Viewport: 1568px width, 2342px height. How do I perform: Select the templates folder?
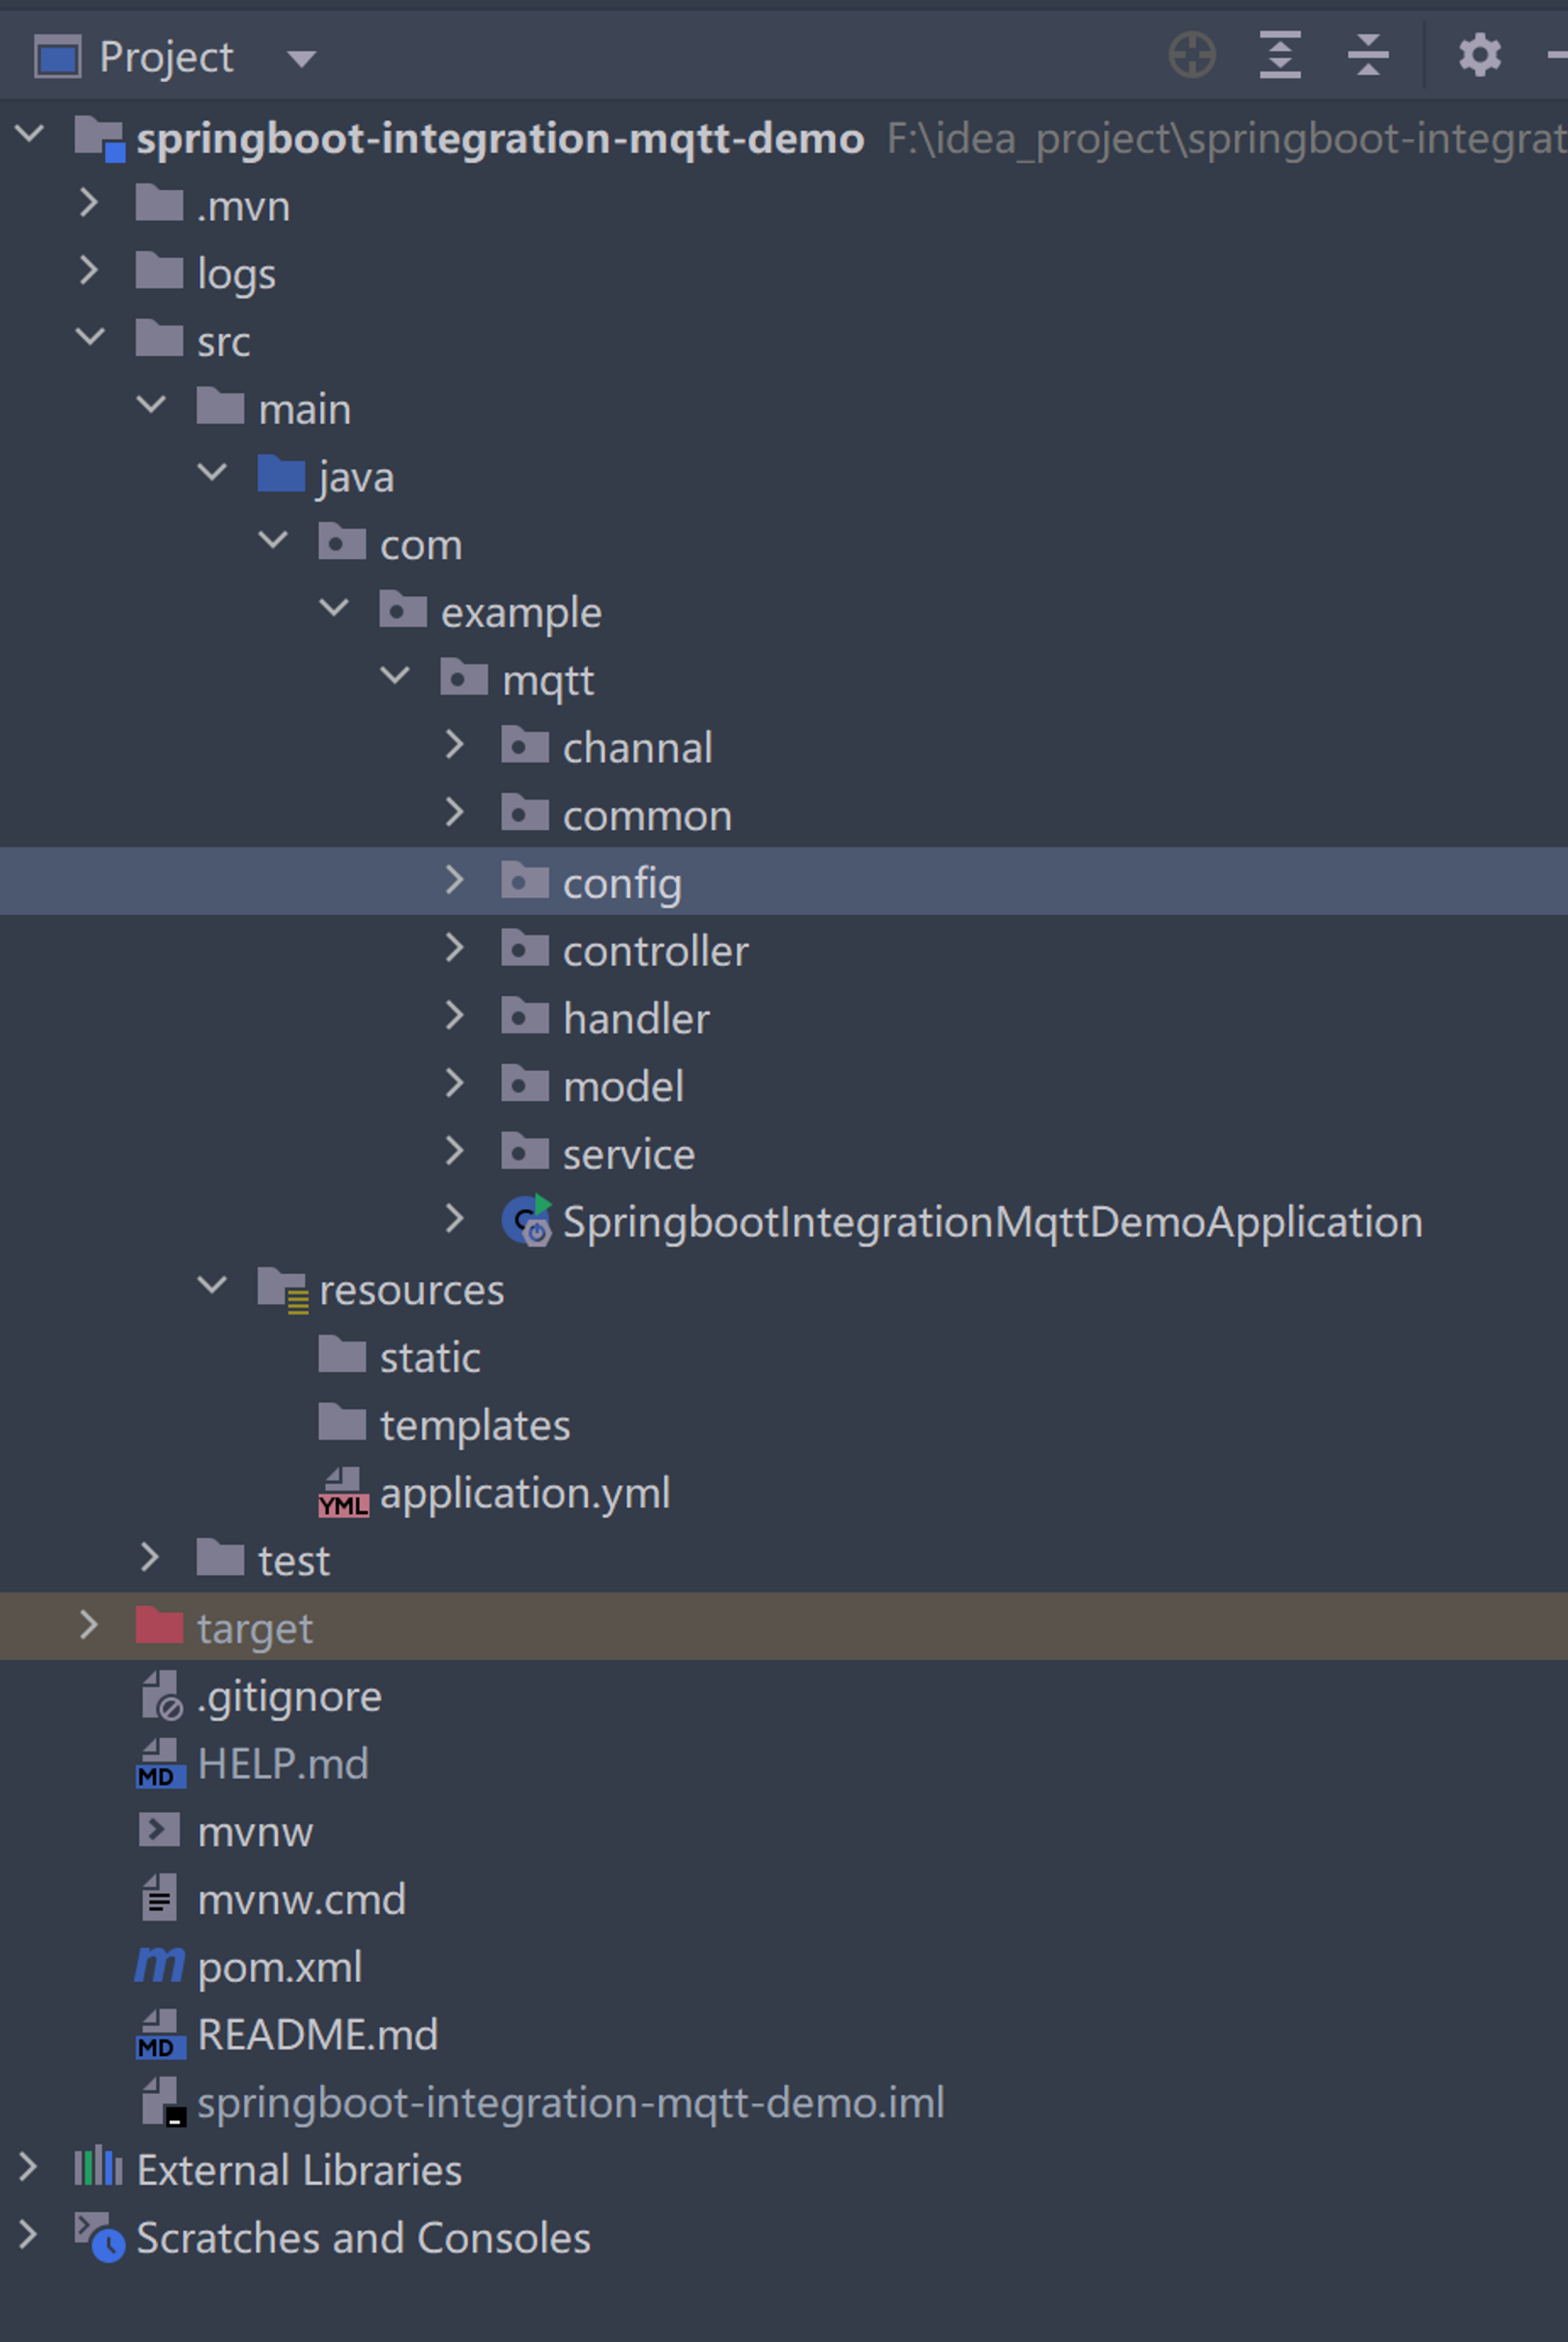(x=474, y=1425)
